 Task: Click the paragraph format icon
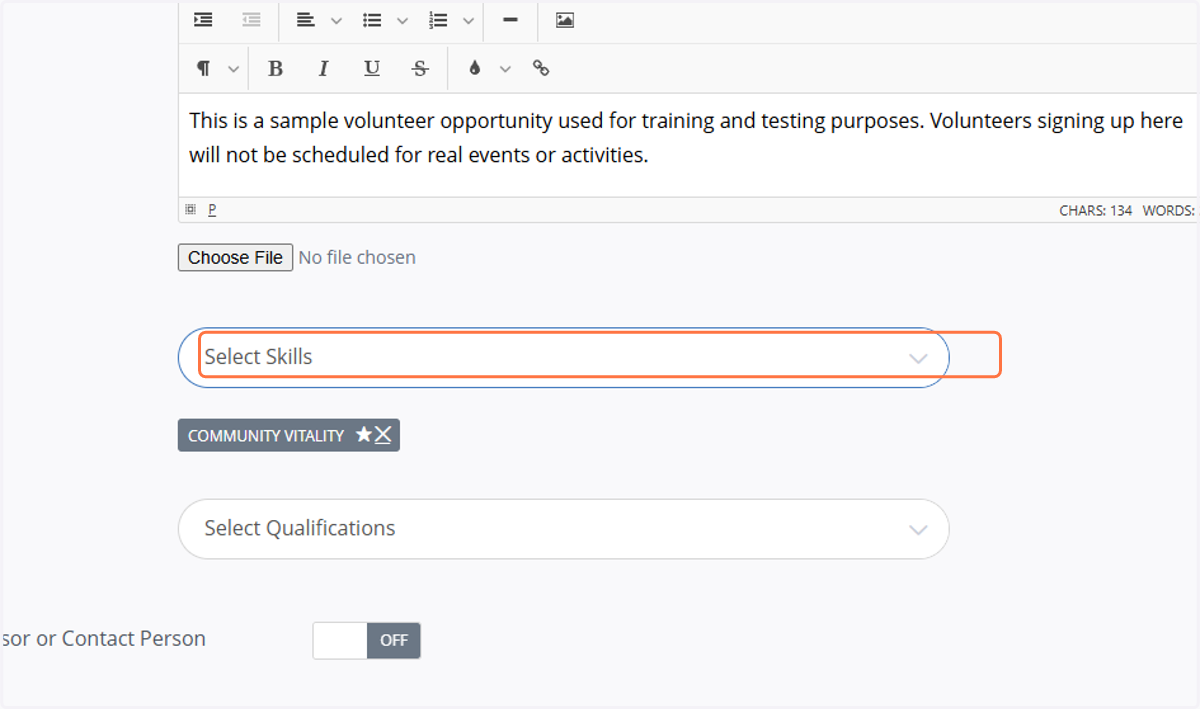pyautogui.click(x=203, y=68)
